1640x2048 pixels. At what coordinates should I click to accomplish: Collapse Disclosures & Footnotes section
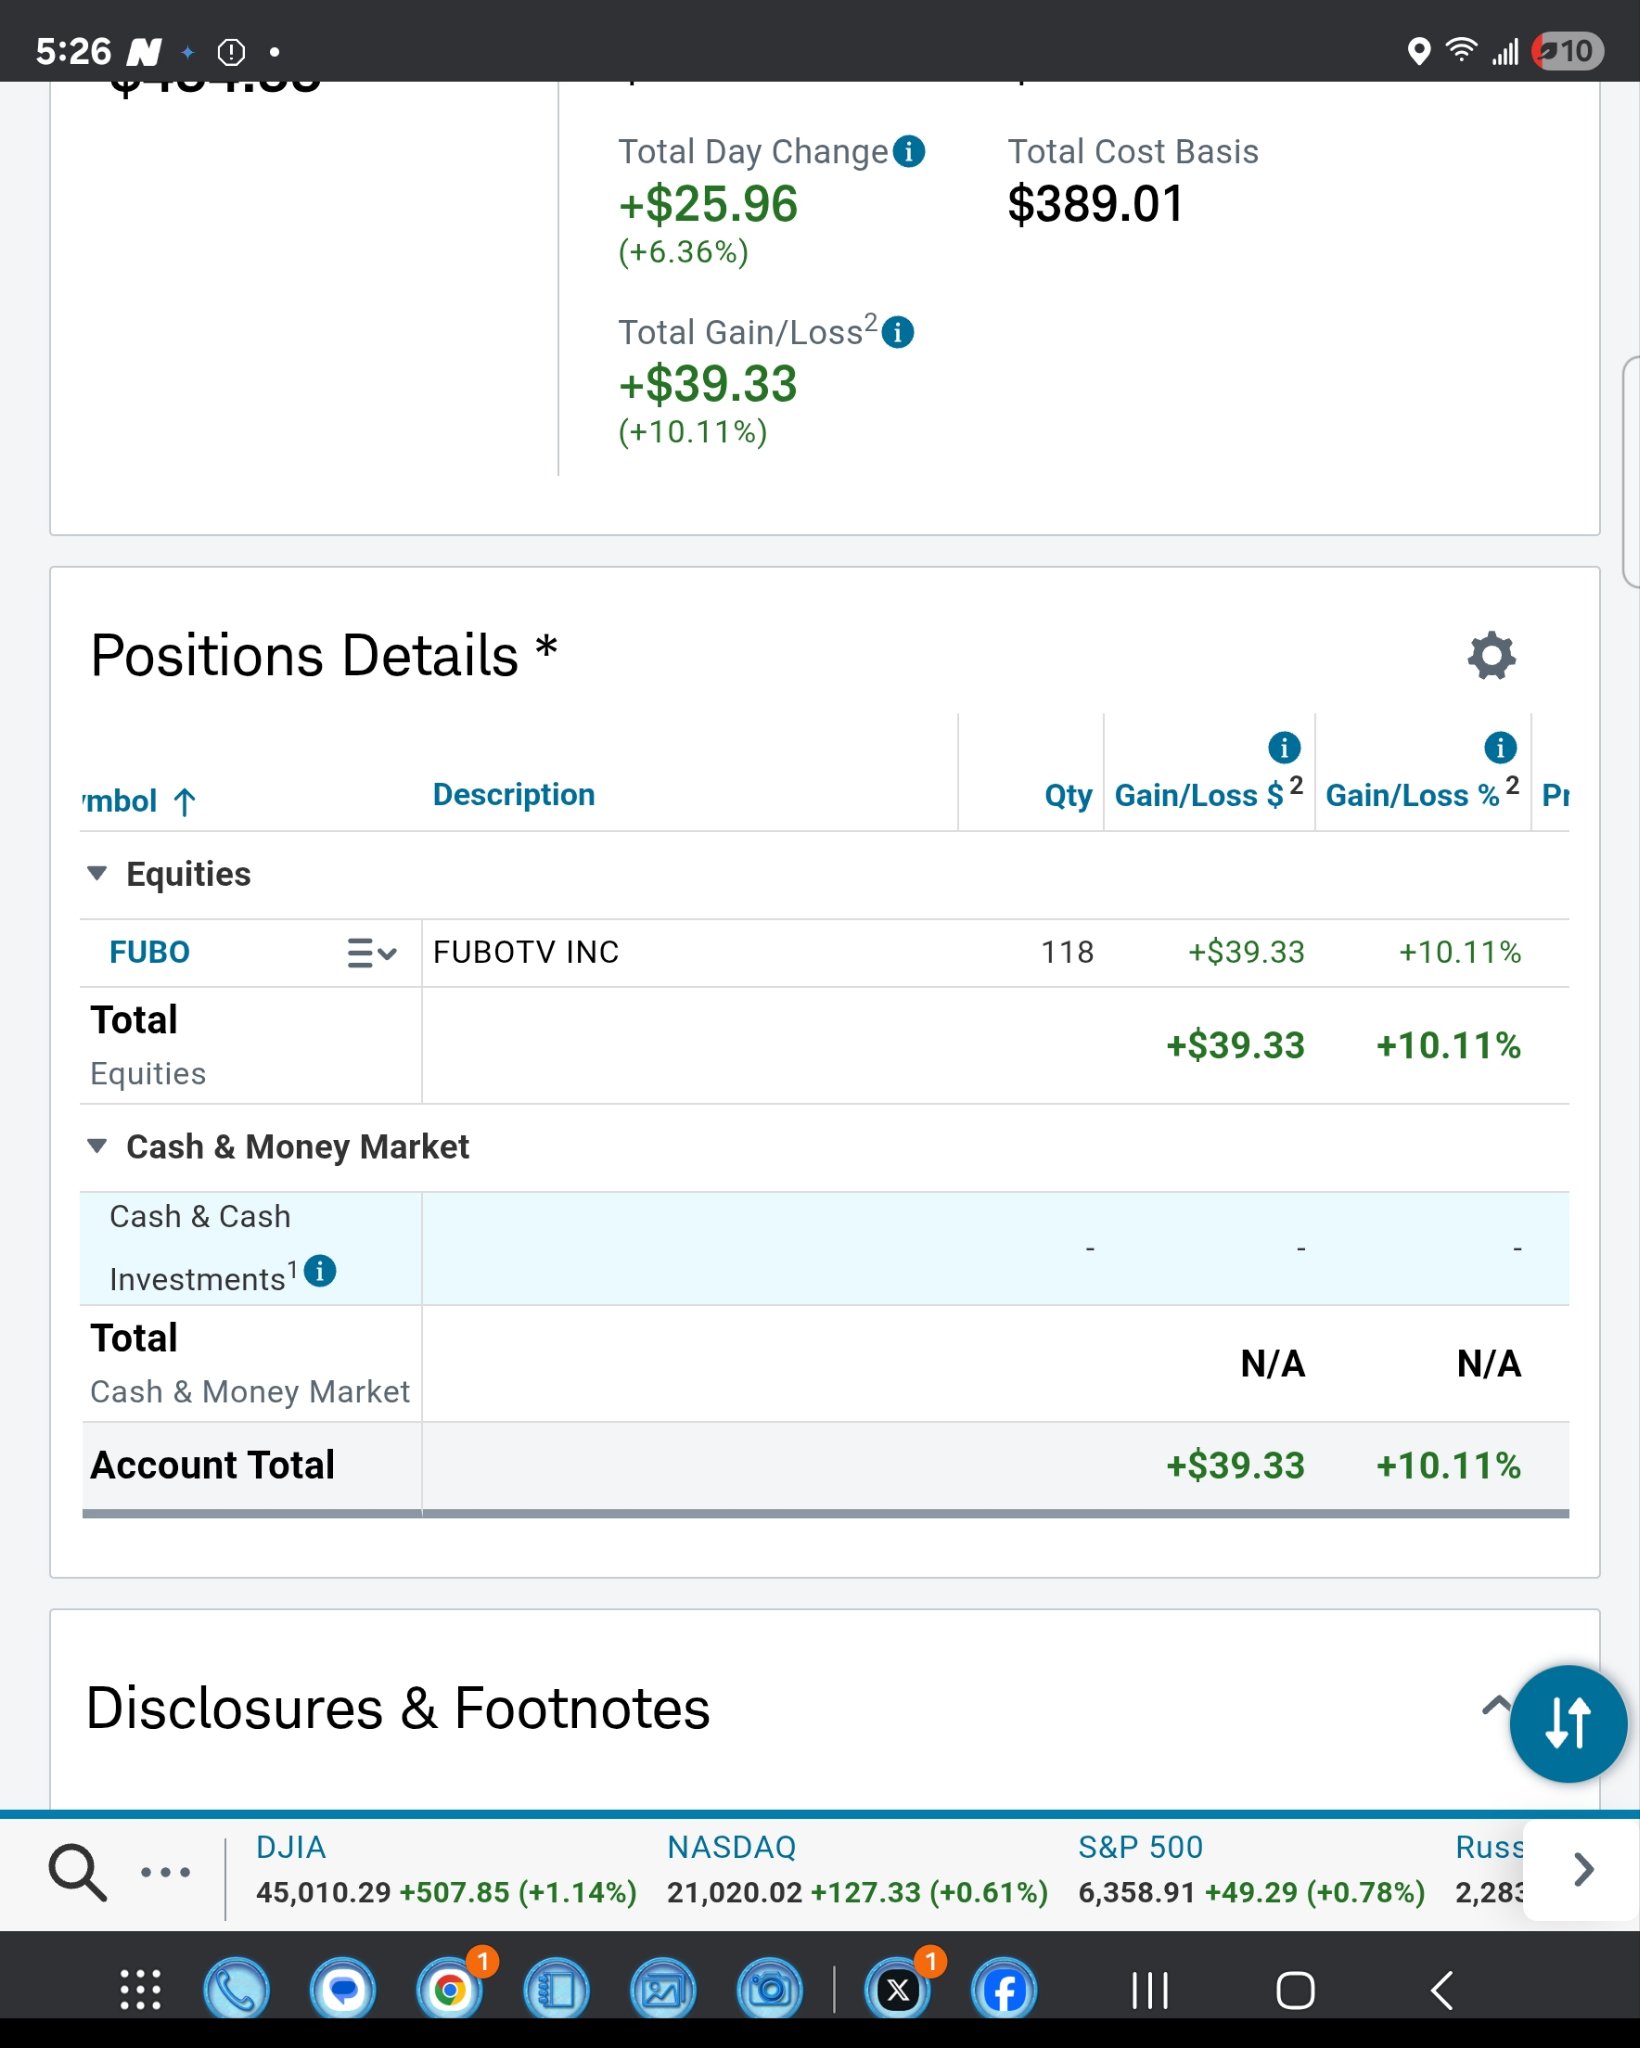pos(1496,1705)
